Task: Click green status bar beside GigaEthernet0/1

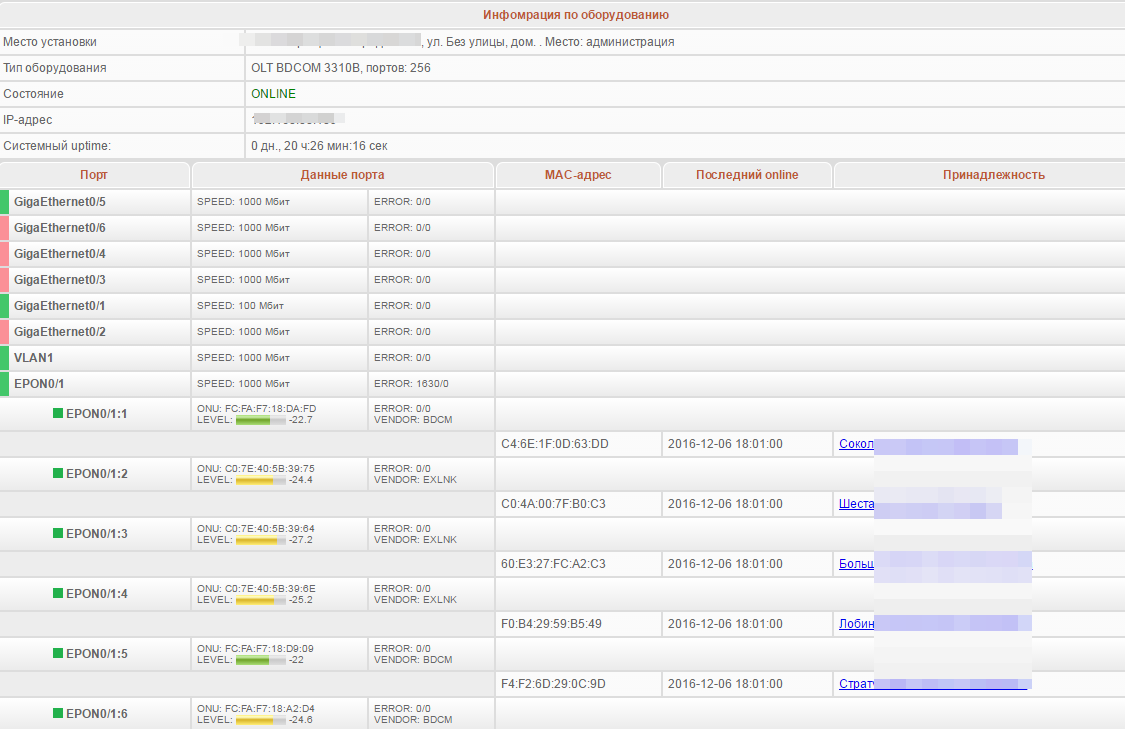Action: click(x=4, y=306)
